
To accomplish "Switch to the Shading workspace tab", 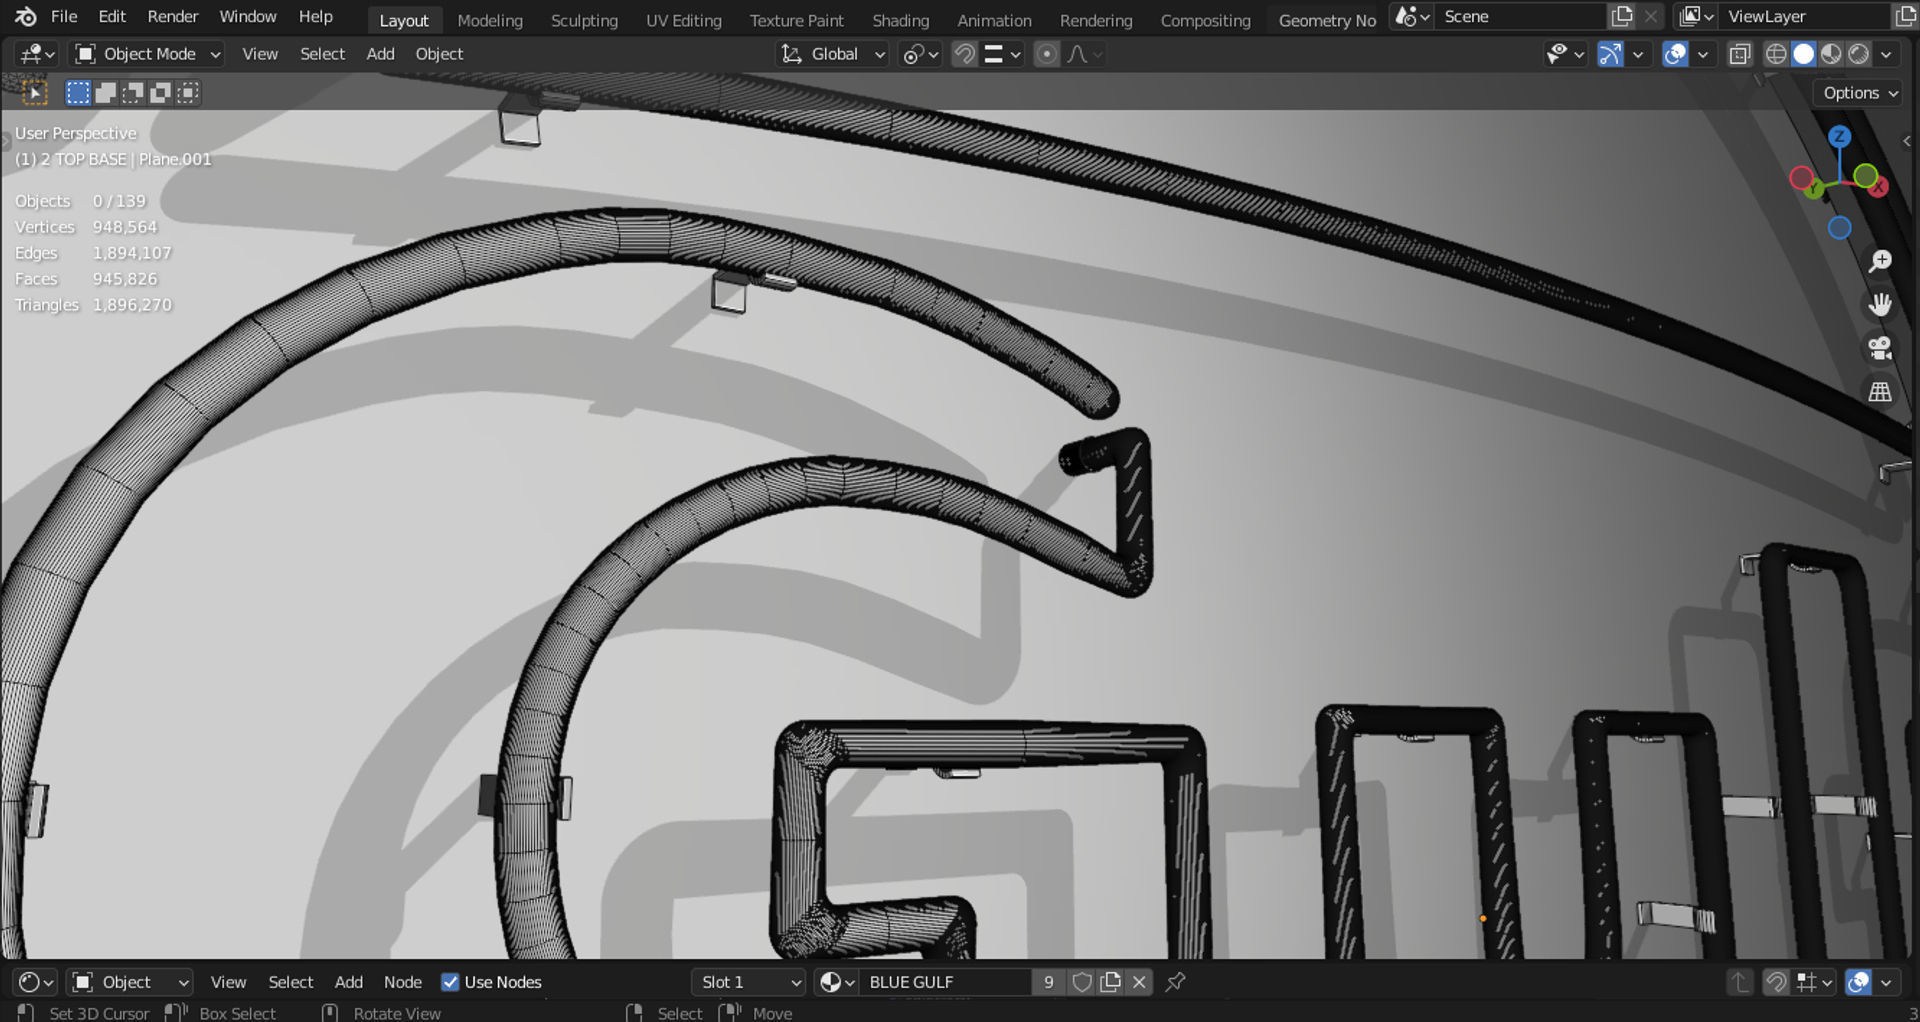I will click(900, 20).
